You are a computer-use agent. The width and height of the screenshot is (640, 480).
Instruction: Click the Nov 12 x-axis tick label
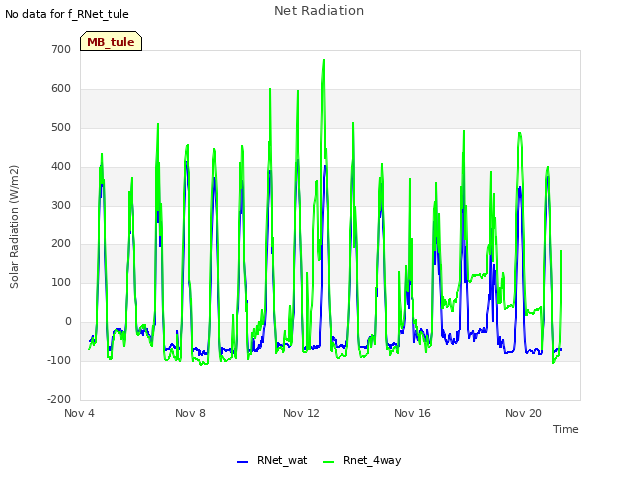pyautogui.click(x=301, y=413)
